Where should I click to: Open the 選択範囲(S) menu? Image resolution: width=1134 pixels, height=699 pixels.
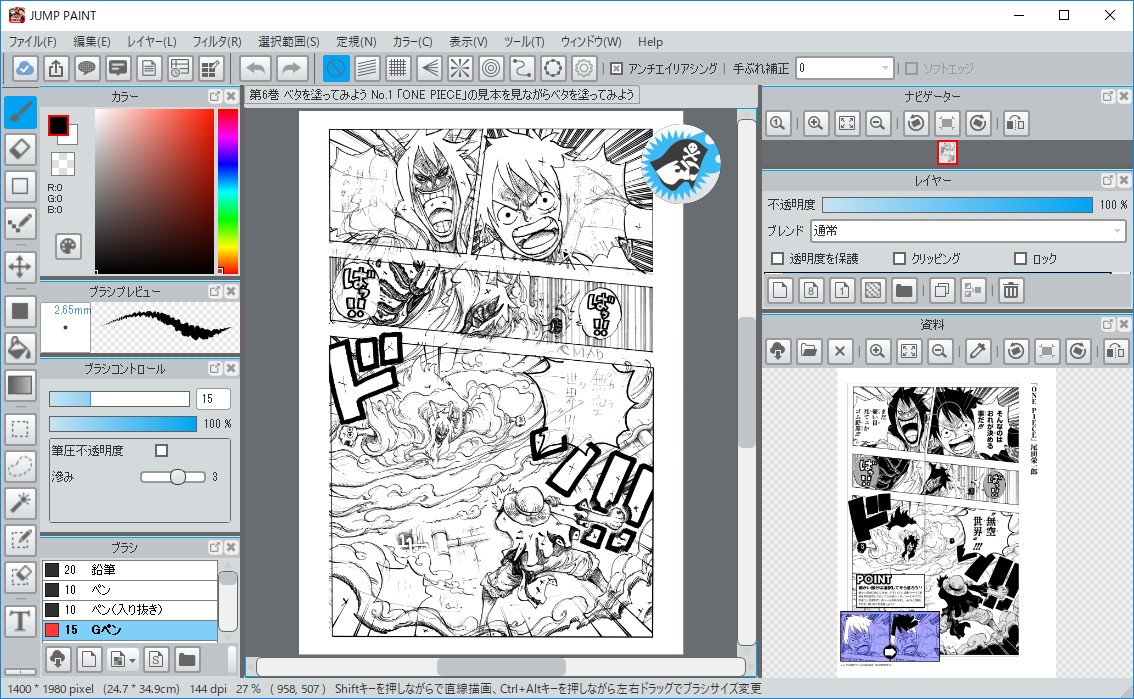coord(289,42)
